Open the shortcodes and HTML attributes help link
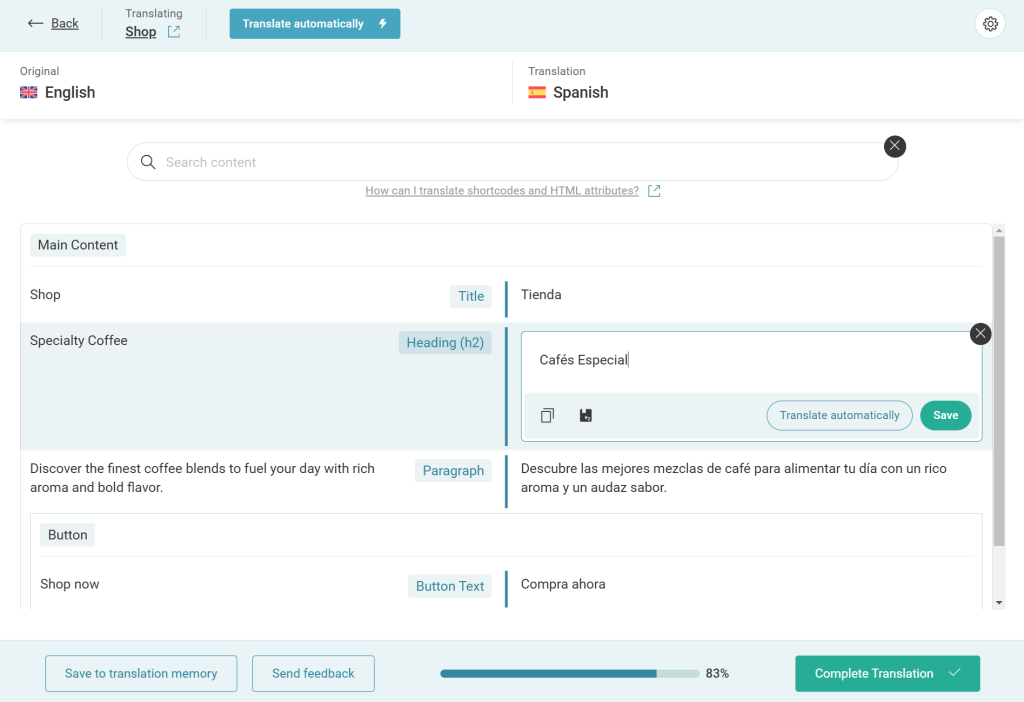1024x702 pixels. [x=503, y=191]
